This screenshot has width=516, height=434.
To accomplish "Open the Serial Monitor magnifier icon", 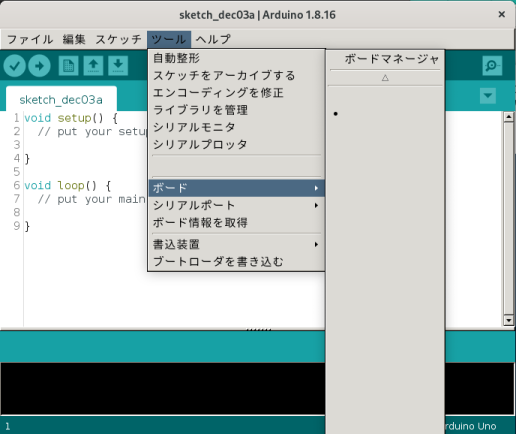I will tap(492, 66).
